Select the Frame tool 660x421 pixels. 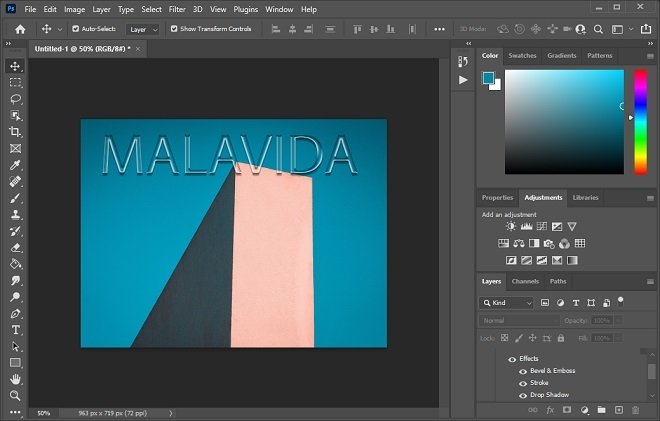[x=15, y=148]
